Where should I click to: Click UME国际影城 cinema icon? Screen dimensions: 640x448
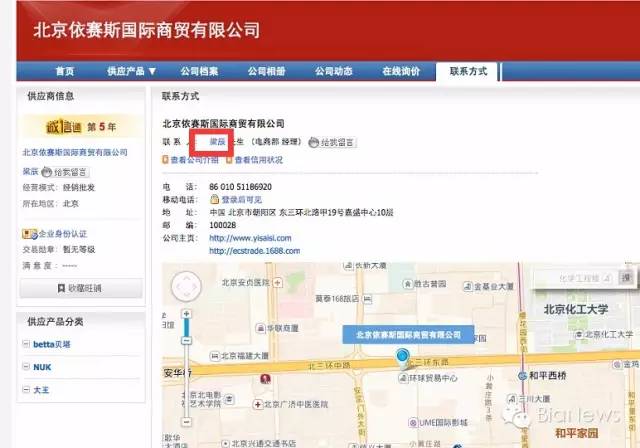[413, 422]
